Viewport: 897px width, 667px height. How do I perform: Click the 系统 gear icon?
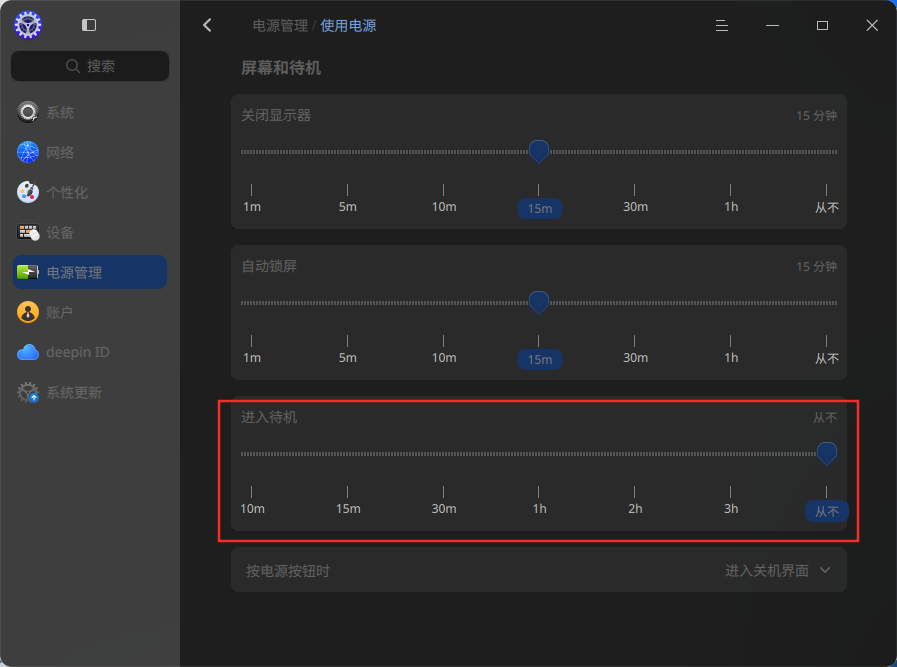27,112
